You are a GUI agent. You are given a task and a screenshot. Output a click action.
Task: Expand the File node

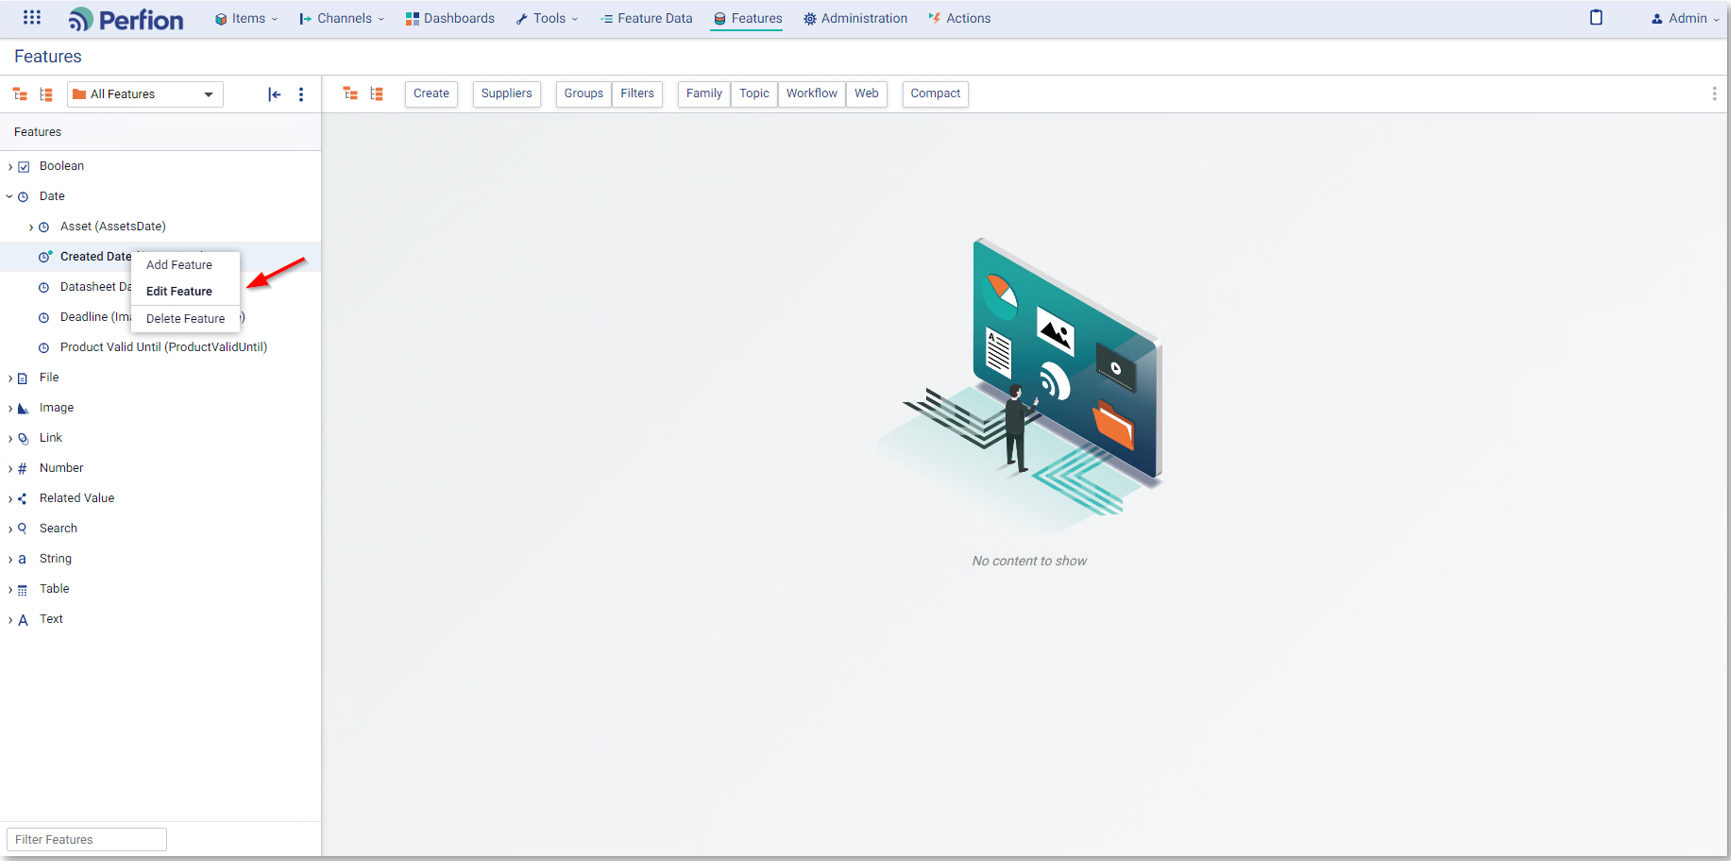(10, 378)
